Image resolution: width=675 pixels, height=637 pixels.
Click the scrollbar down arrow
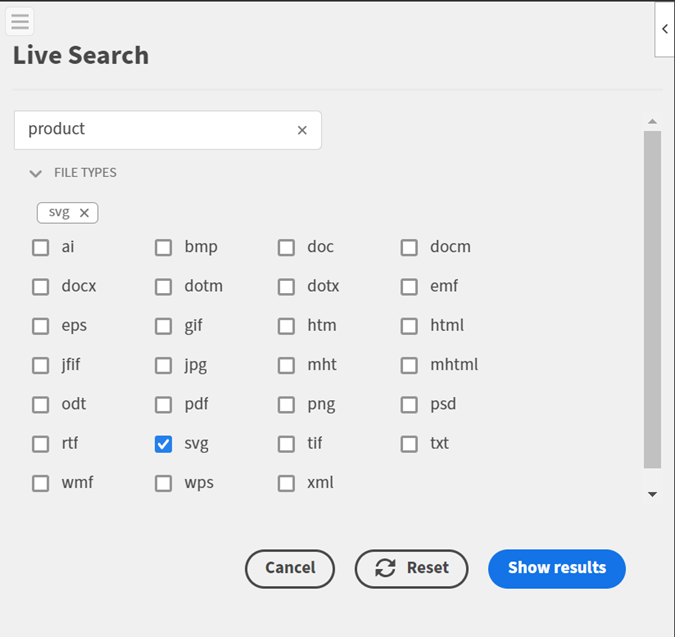point(652,494)
